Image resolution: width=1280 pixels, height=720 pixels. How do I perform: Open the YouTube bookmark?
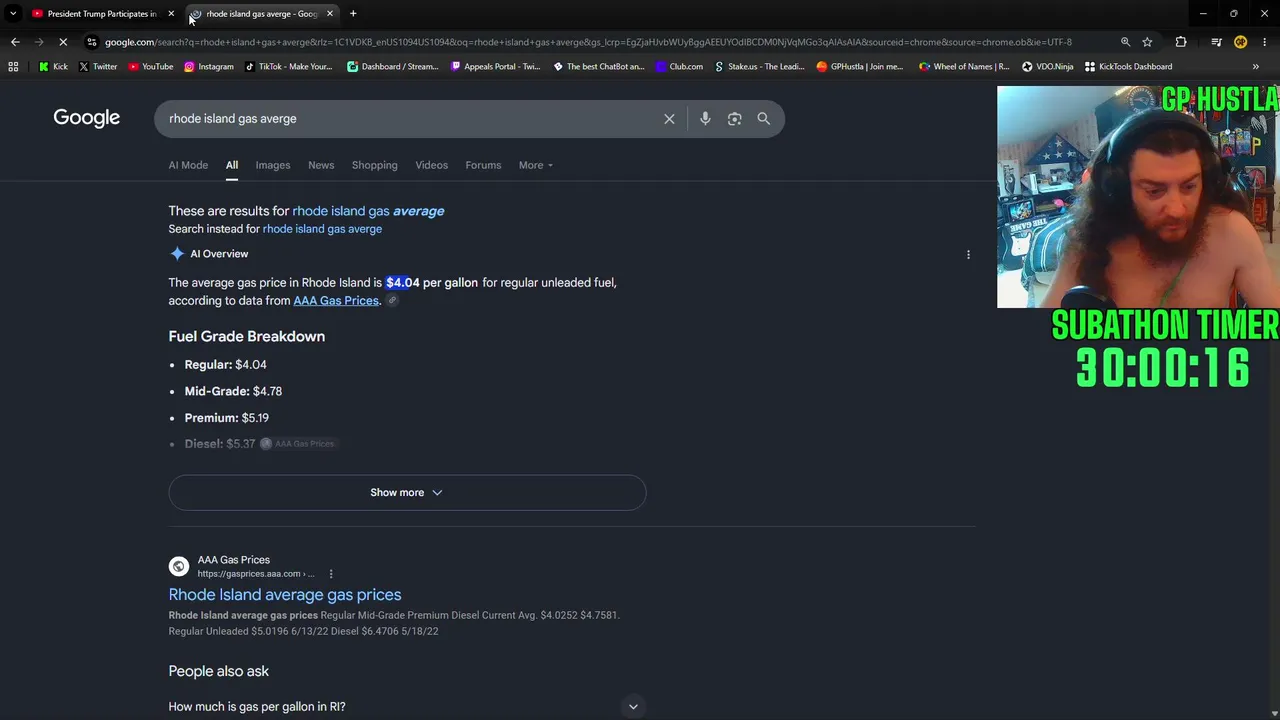click(151, 67)
